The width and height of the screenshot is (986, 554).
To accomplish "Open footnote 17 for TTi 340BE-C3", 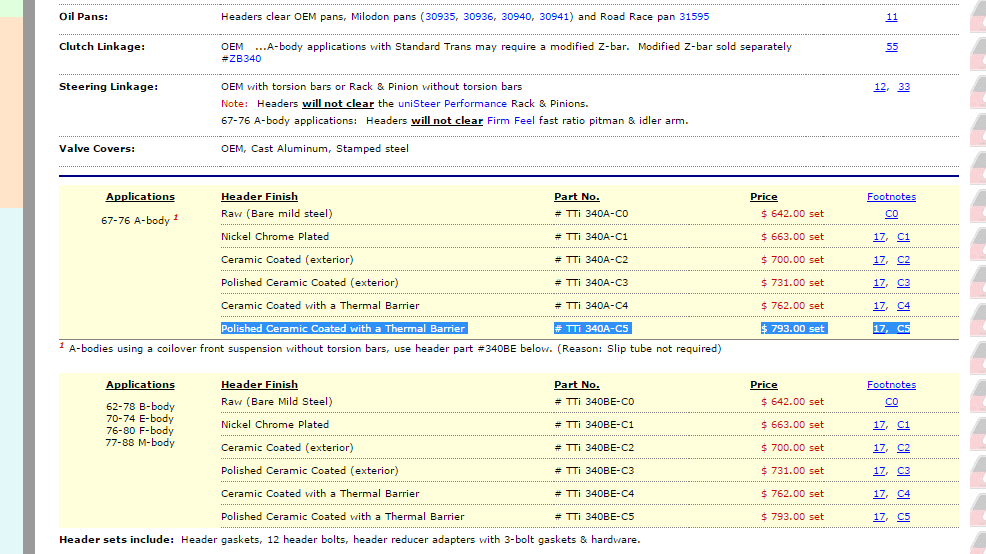I will (879, 471).
